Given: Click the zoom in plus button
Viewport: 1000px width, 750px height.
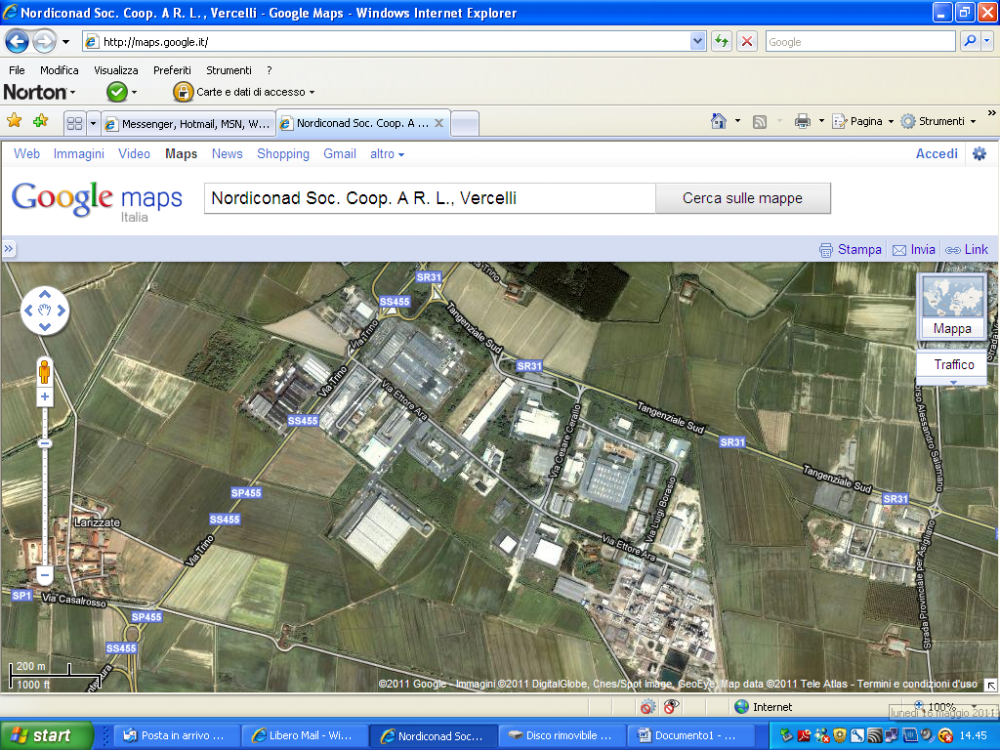Looking at the screenshot, I should 45,397.
